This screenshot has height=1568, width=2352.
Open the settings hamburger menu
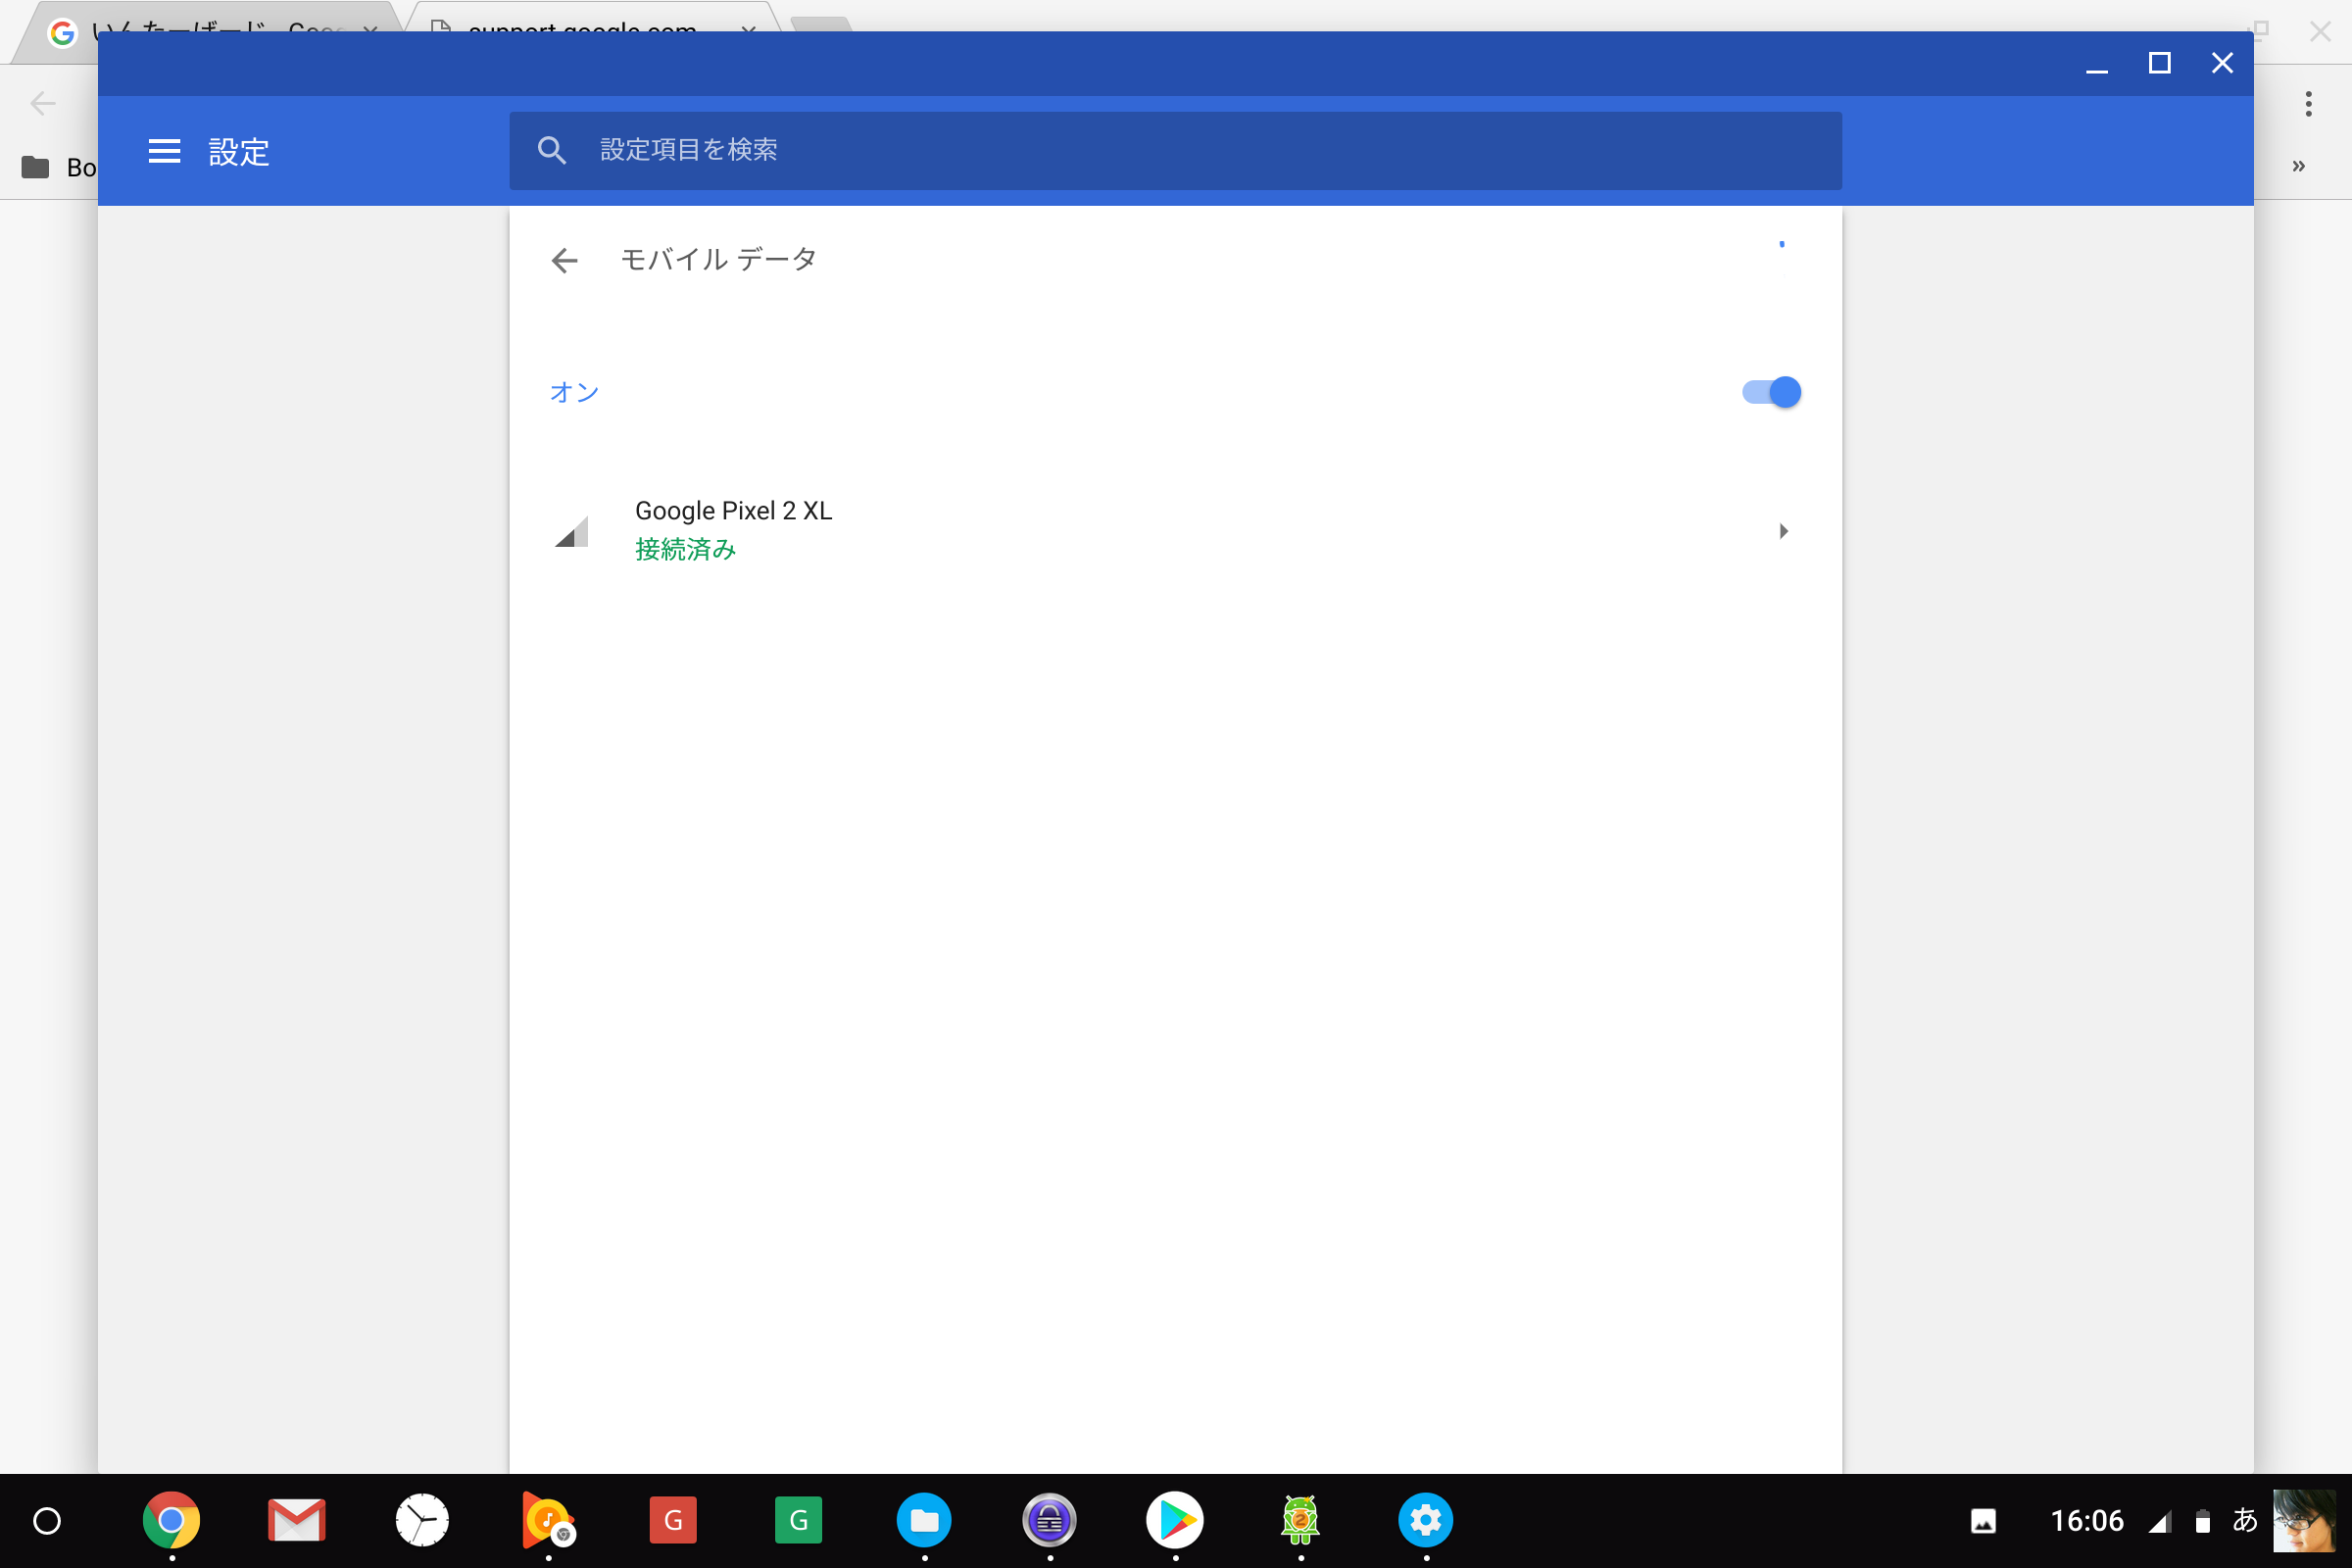click(164, 151)
